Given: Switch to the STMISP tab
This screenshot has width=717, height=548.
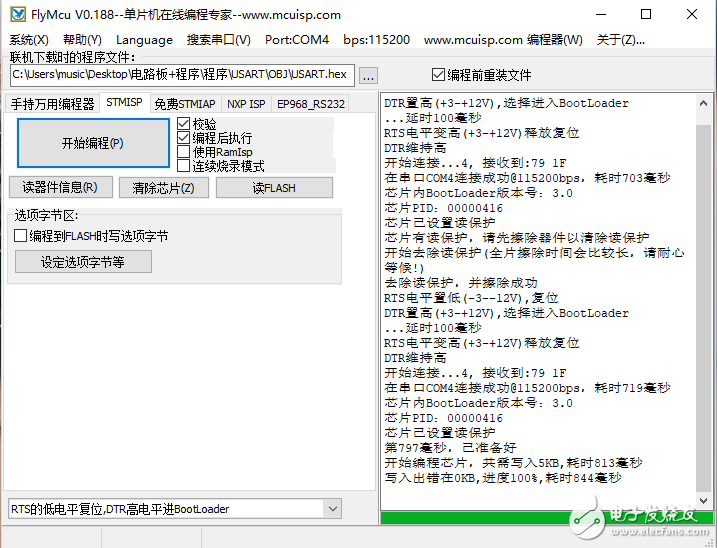Looking at the screenshot, I should (x=124, y=102).
